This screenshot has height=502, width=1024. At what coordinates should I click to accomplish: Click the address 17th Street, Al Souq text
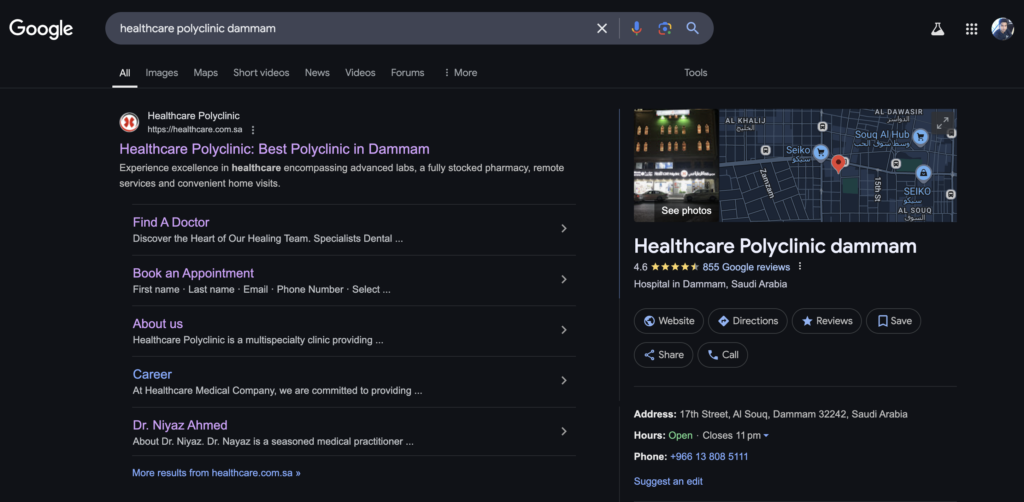click(793, 415)
